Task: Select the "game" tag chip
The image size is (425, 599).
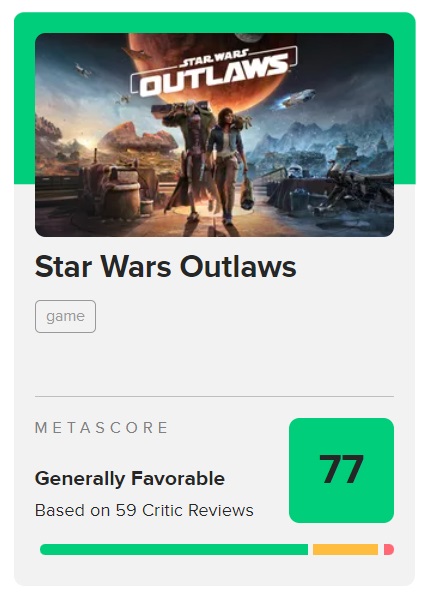Action: coord(65,316)
